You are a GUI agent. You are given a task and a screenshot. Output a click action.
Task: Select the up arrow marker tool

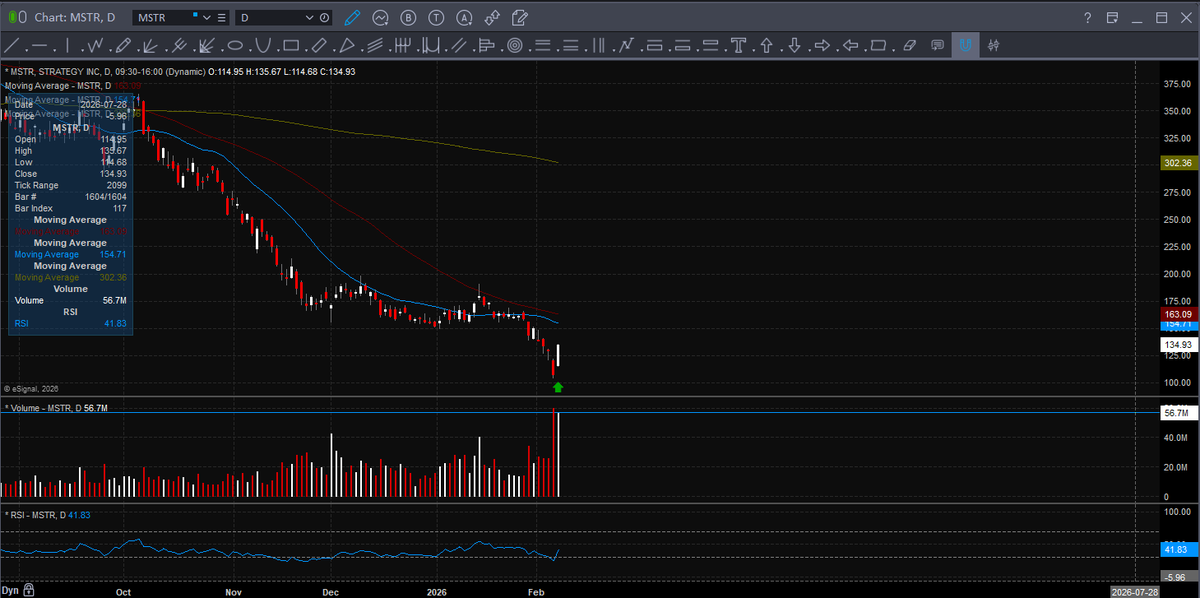tap(767, 45)
